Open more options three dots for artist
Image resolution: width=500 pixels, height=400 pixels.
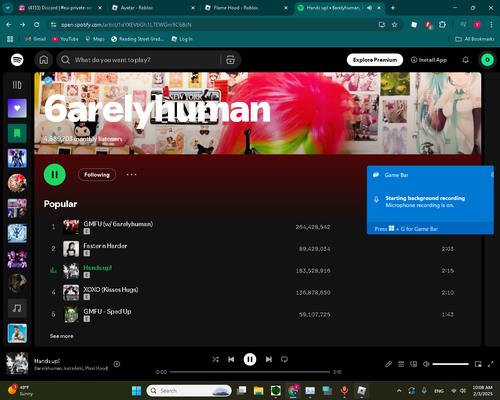tap(131, 175)
